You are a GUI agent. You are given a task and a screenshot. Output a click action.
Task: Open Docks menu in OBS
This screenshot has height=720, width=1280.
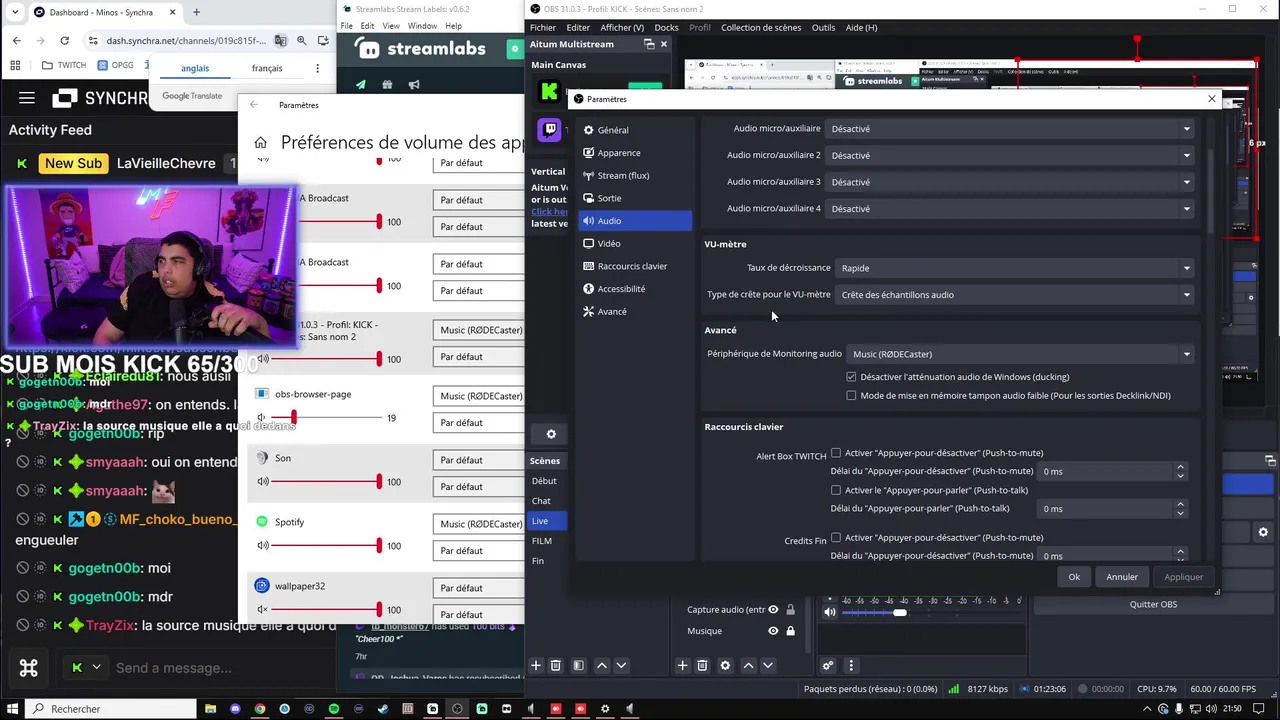tap(666, 27)
